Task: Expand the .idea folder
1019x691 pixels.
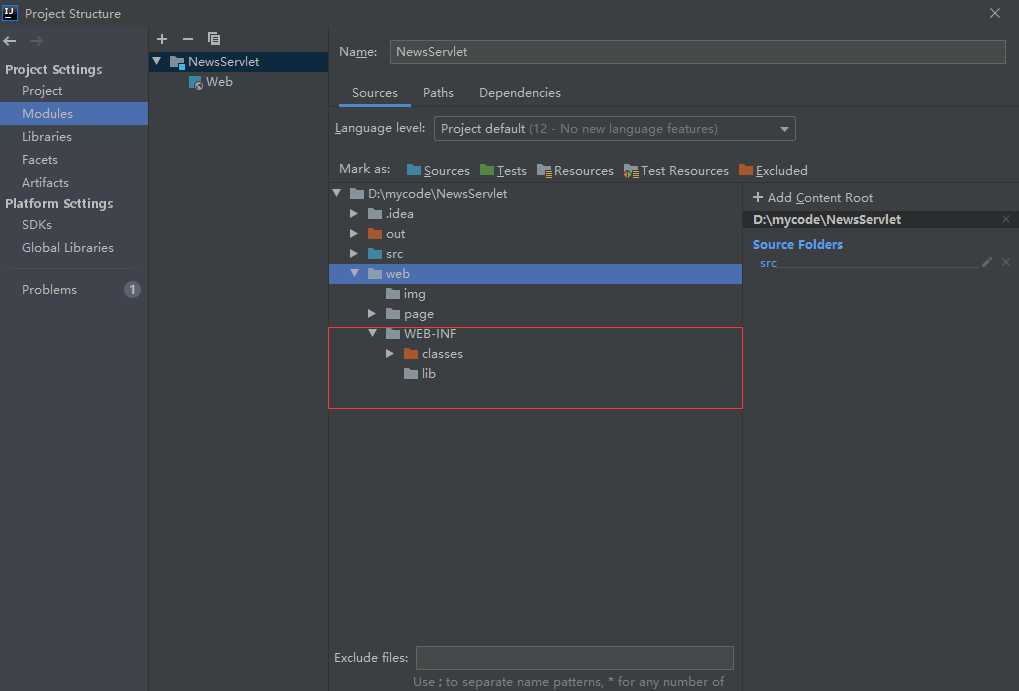Action: click(354, 213)
